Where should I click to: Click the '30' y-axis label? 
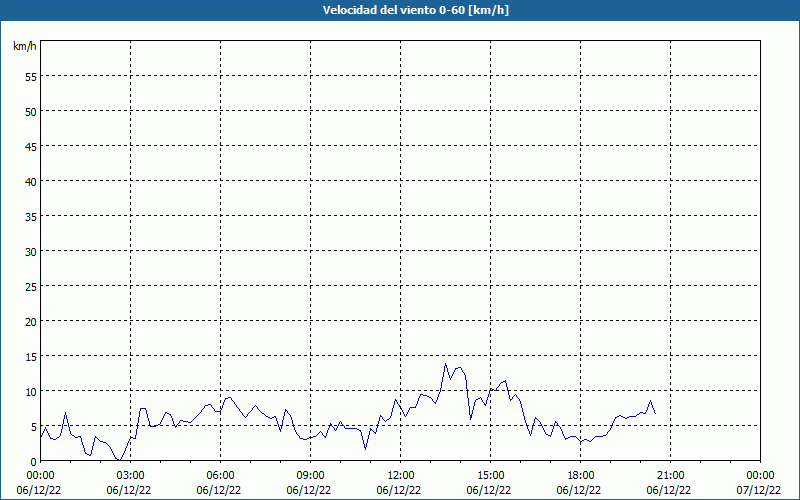pos(31,252)
